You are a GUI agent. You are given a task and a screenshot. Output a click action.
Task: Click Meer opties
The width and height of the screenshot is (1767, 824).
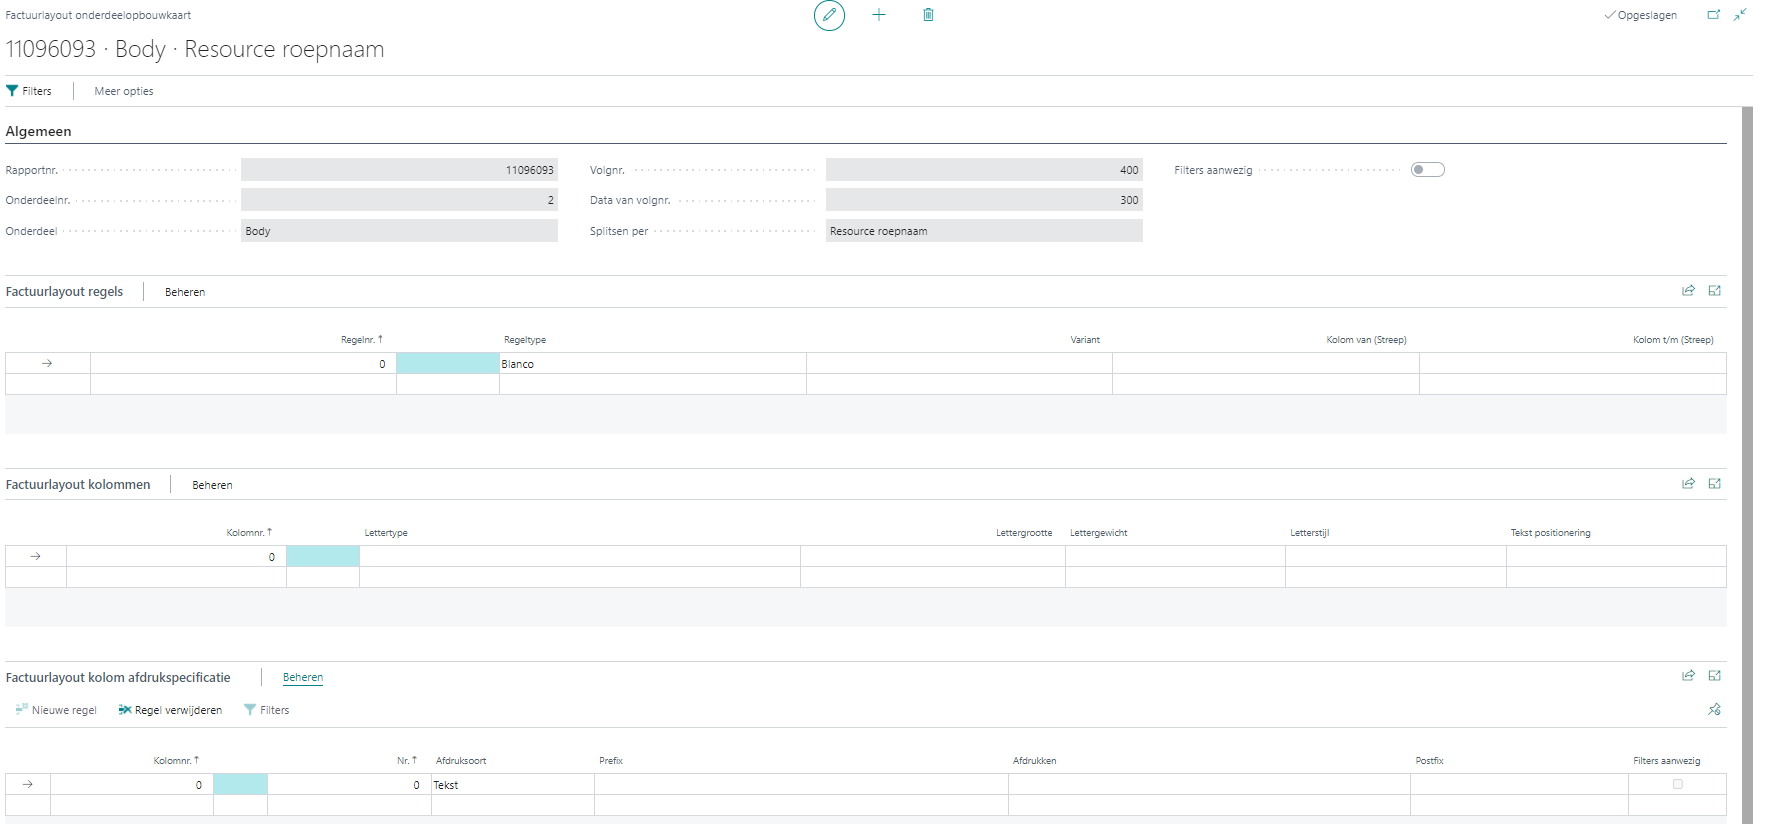(x=124, y=91)
